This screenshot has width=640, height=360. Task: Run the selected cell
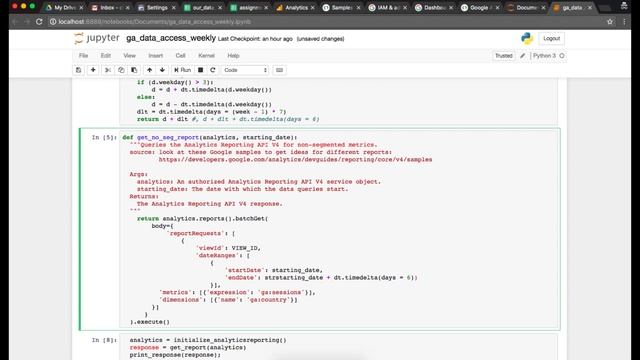182,70
